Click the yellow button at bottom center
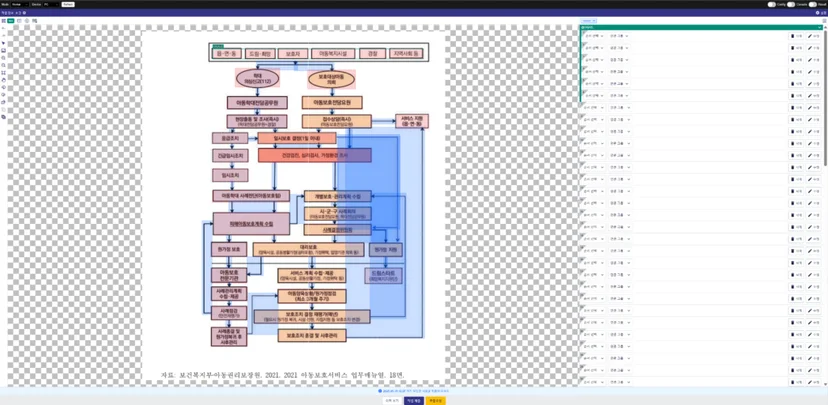The width and height of the screenshot is (828, 405). click(436, 401)
